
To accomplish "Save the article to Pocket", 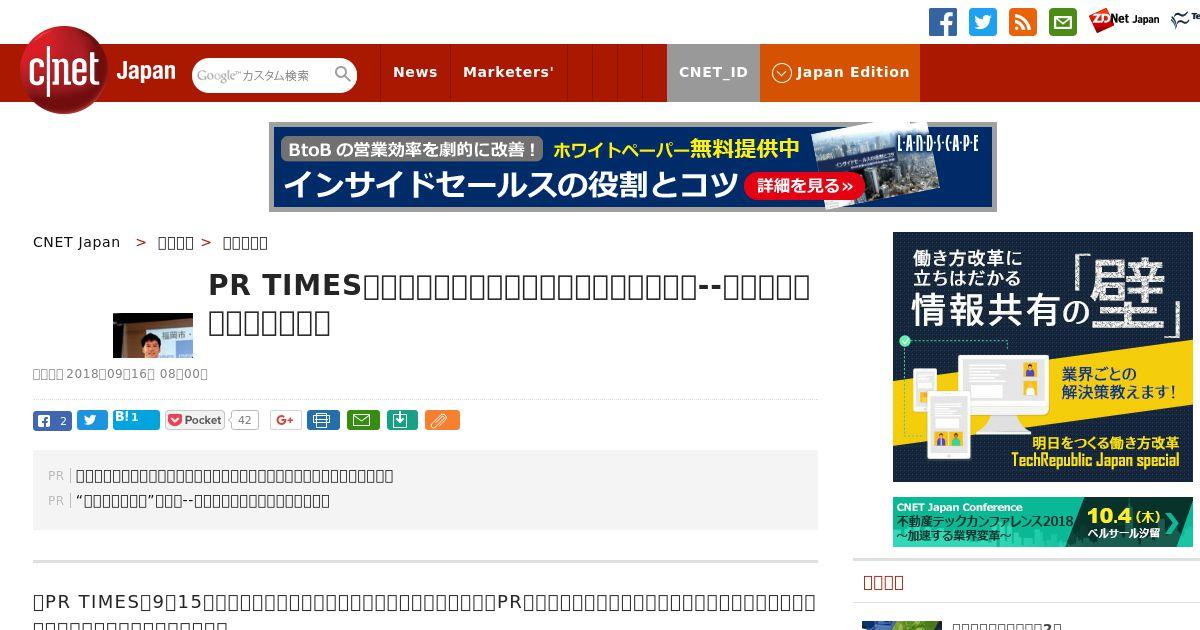I will tap(195, 420).
